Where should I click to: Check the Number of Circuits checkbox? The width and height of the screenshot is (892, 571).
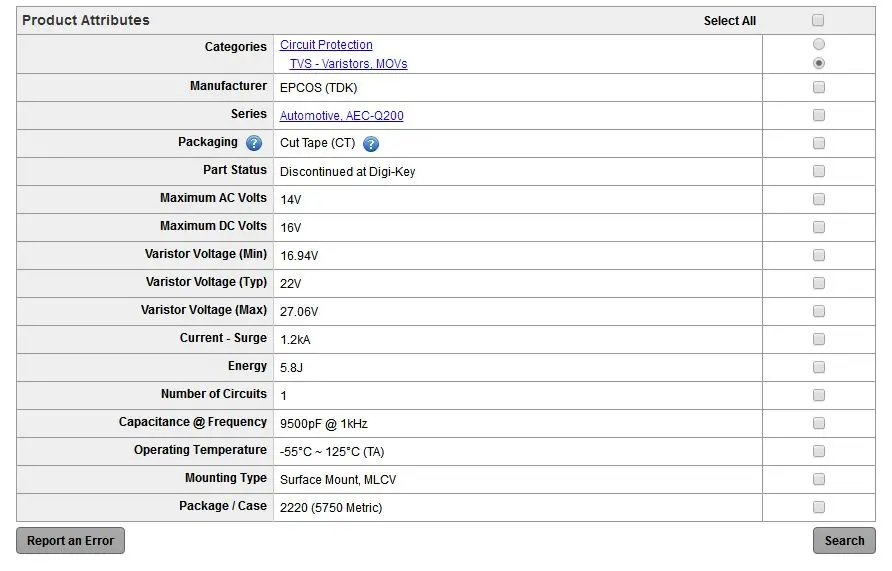click(x=819, y=395)
